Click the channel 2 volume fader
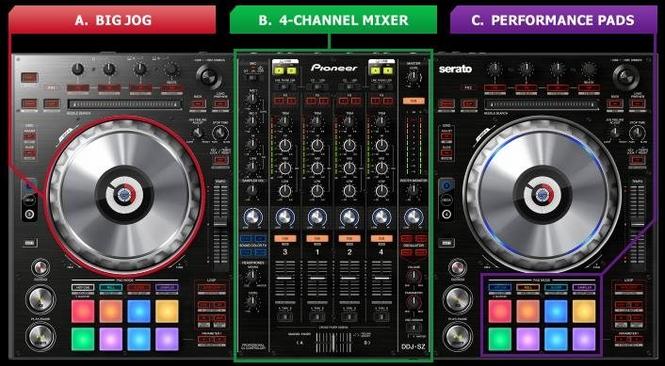 (349, 278)
